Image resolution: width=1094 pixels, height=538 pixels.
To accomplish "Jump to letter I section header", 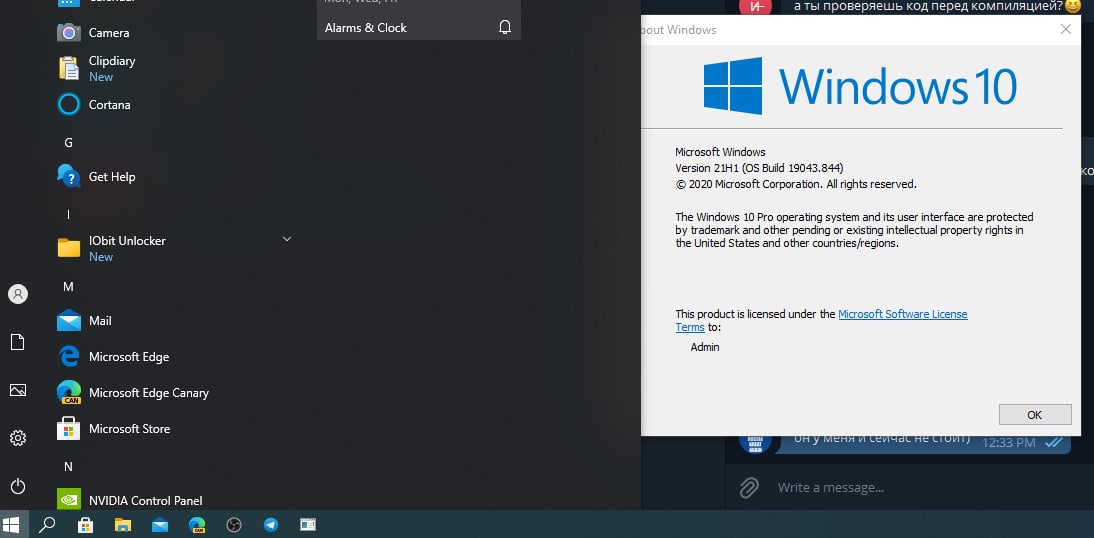I will pyautogui.click(x=68, y=214).
